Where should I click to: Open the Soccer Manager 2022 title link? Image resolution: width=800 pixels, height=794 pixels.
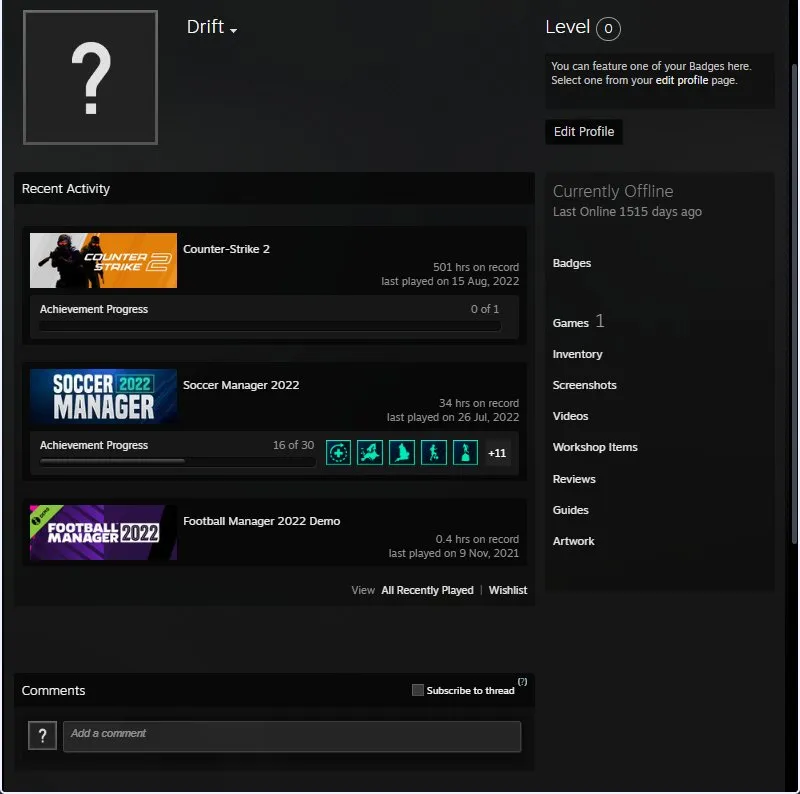pyautogui.click(x=241, y=385)
